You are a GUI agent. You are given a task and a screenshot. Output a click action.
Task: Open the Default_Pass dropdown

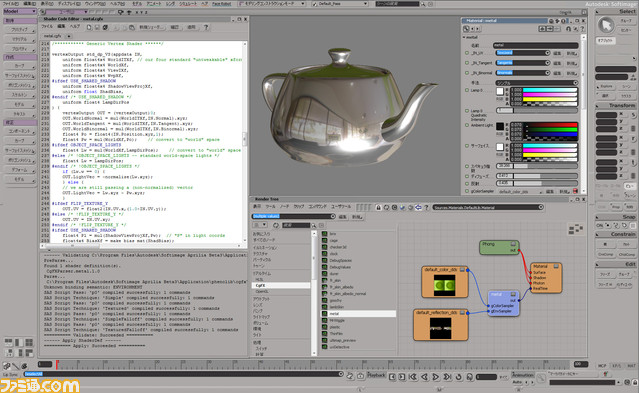(340, 4)
